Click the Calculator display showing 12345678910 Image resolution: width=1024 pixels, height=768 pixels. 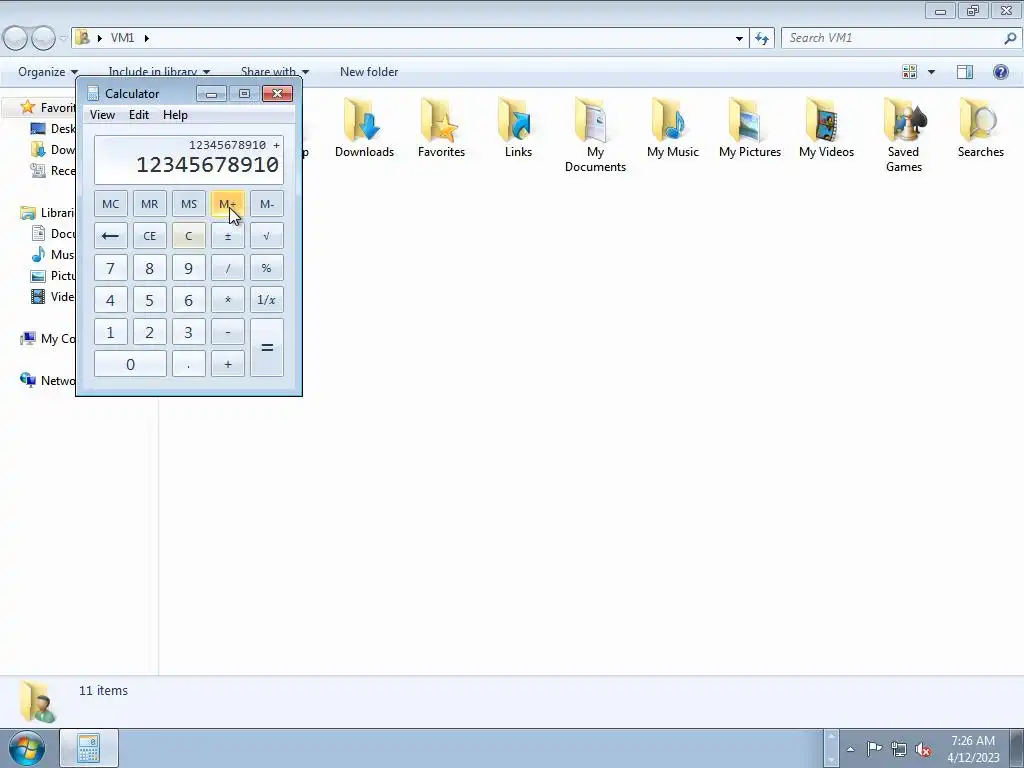click(x=189, y=160)
